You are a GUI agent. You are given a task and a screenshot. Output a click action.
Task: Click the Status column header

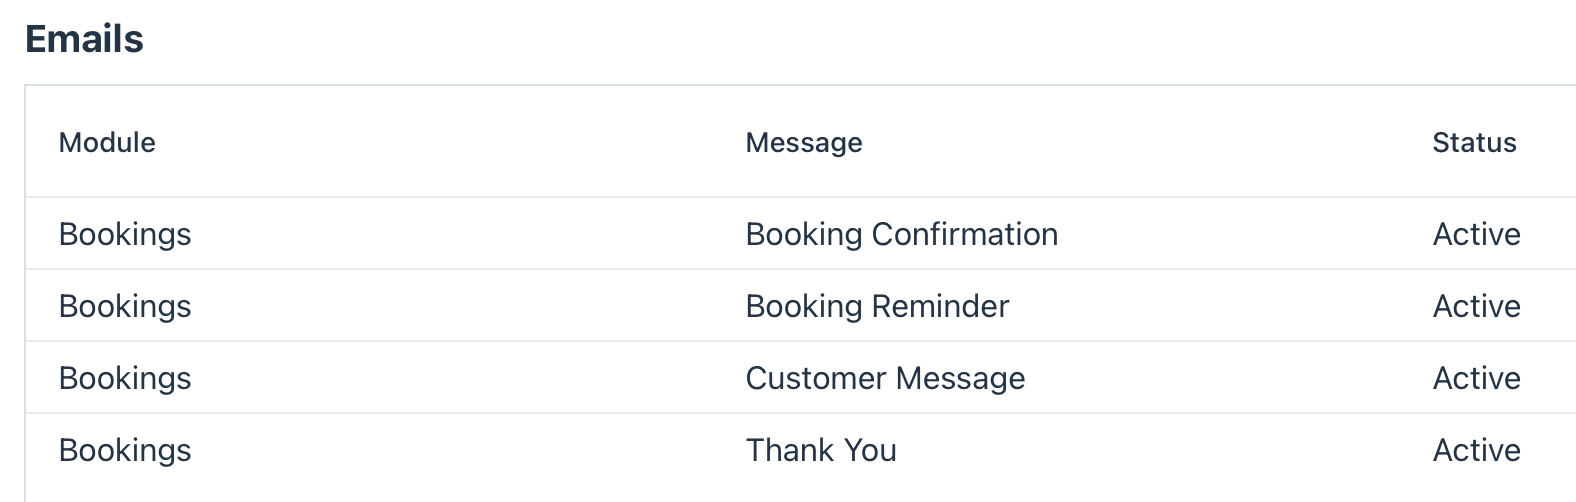pos(1474,142)
